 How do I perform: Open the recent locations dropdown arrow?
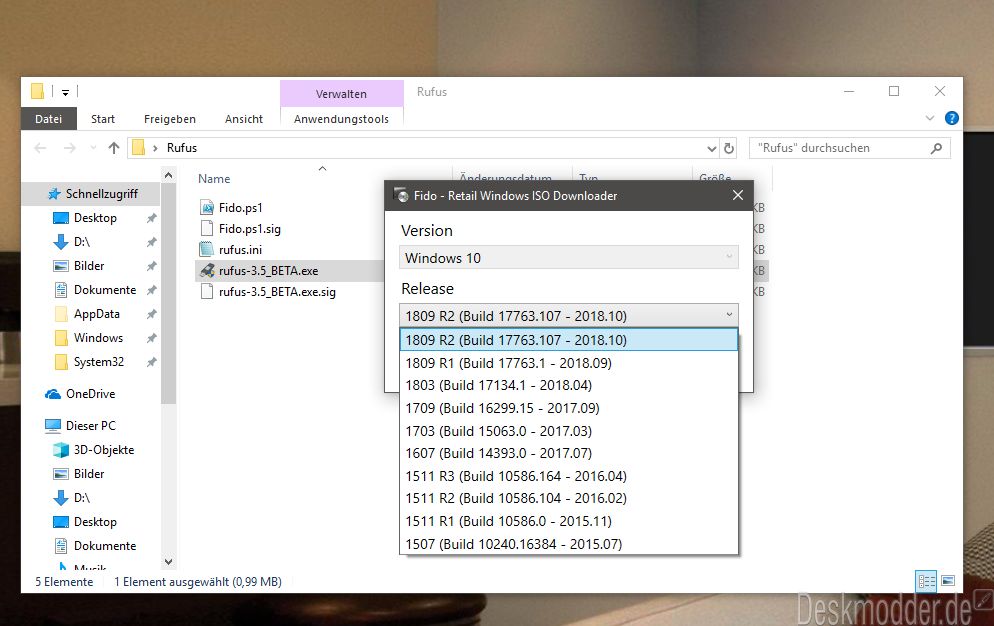click(93, 148)
